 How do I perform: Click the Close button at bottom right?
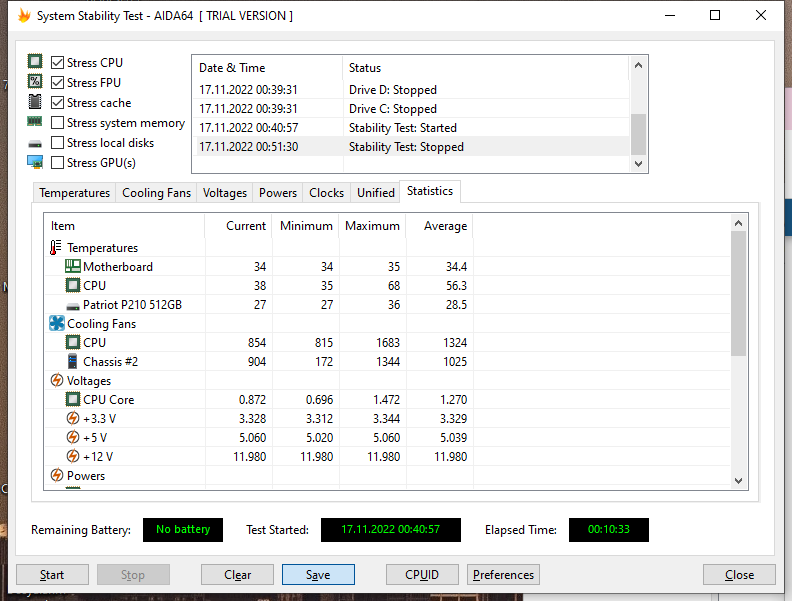739,575
